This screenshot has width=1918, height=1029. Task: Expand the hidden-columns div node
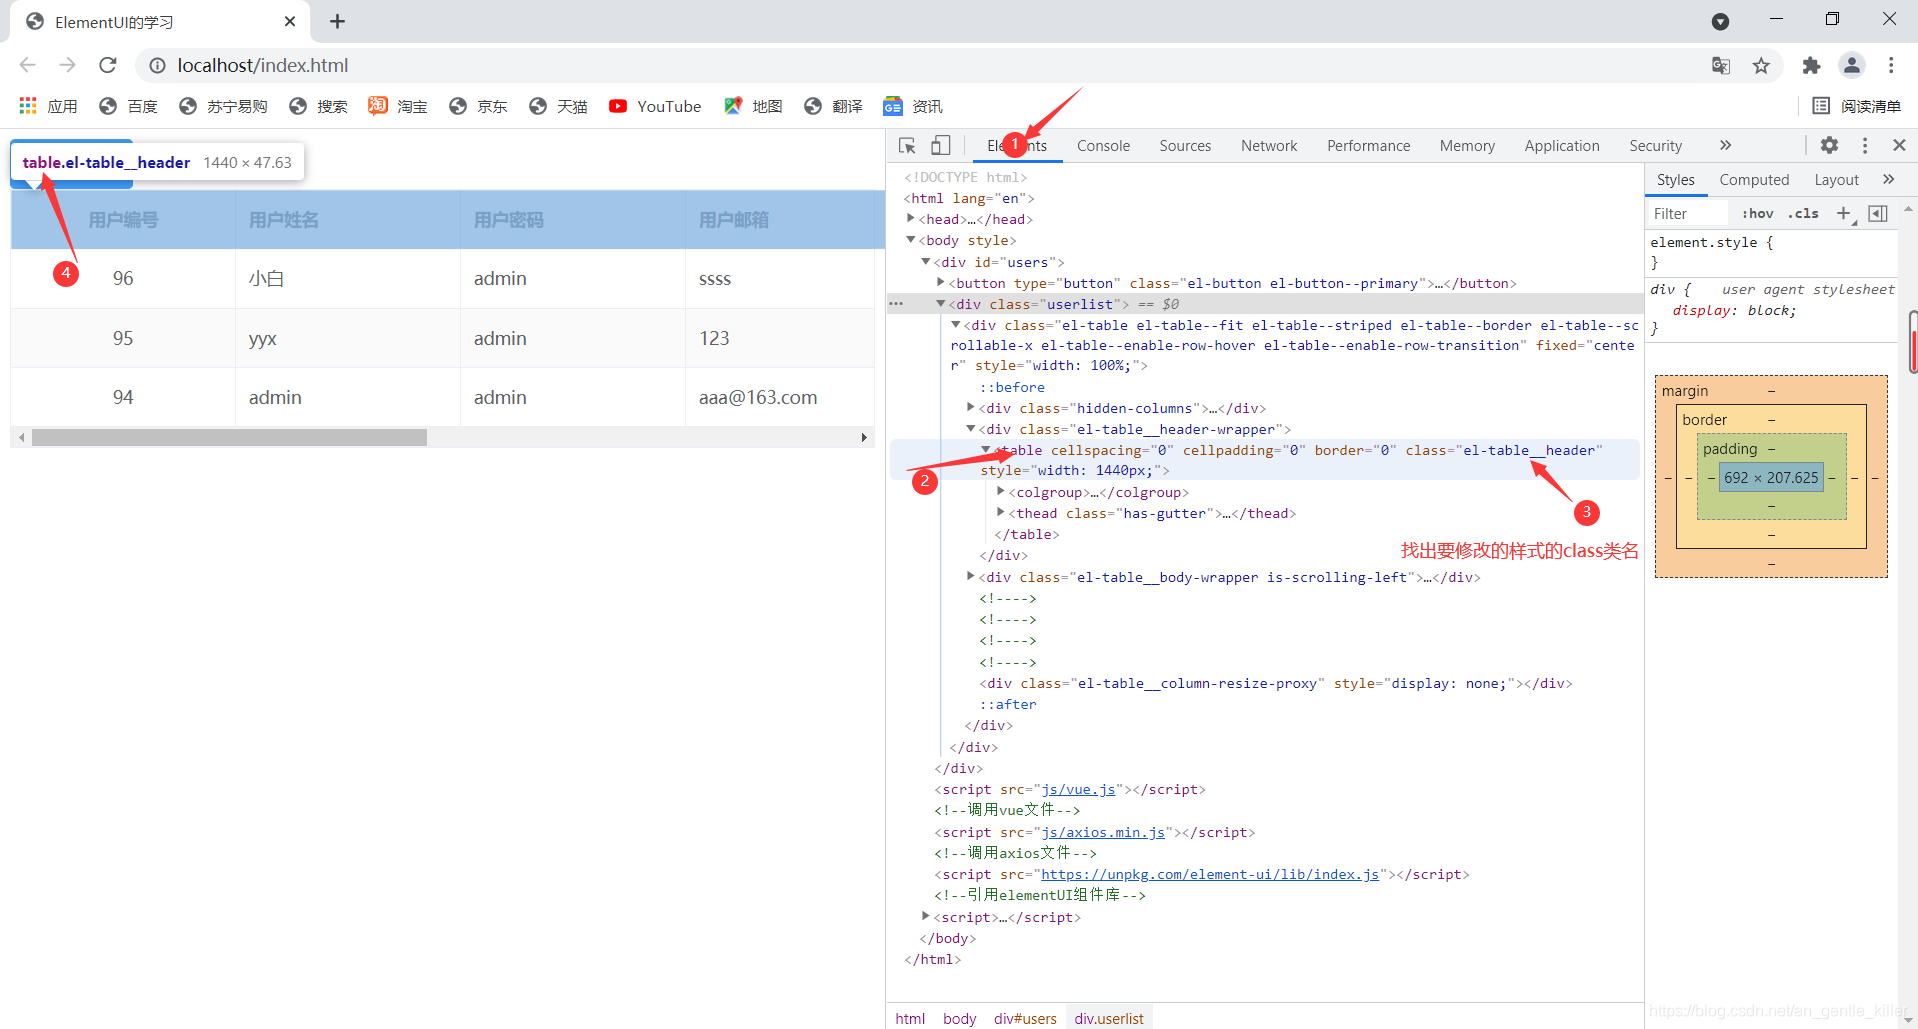pyautogui.click(x=971, y=407)
